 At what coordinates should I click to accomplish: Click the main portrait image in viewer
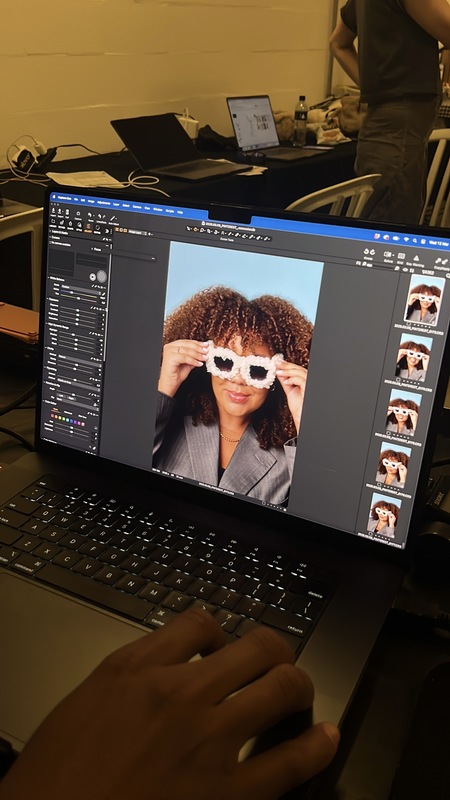238,375
